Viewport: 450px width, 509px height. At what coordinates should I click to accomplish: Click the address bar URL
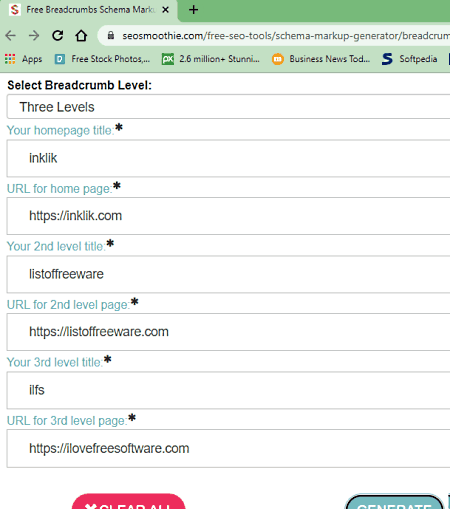click(x=286, y=36)
